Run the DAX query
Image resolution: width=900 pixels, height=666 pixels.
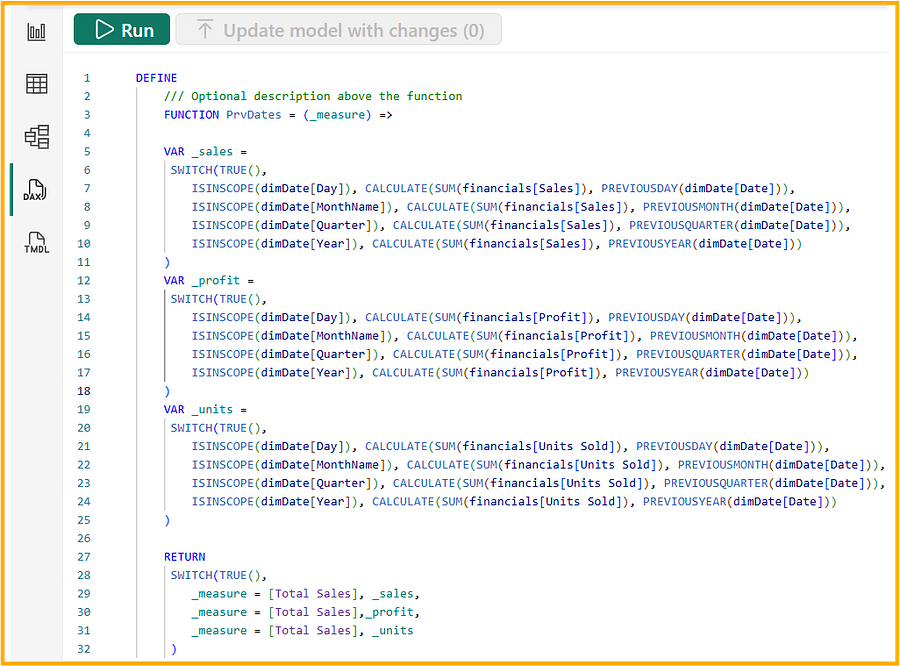point(121,29)
